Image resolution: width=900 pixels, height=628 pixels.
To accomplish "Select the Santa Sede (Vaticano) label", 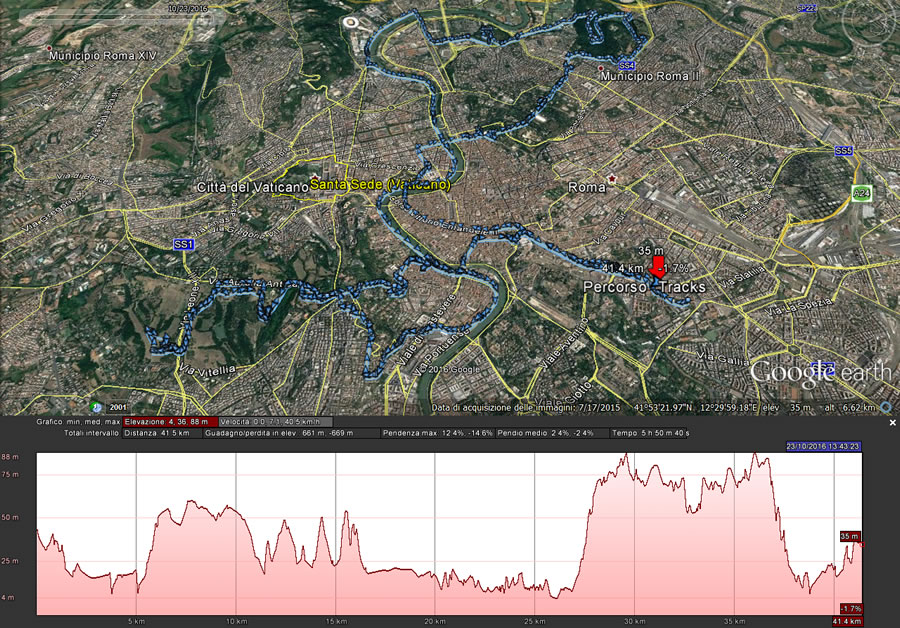I will (x=379, y=185).
